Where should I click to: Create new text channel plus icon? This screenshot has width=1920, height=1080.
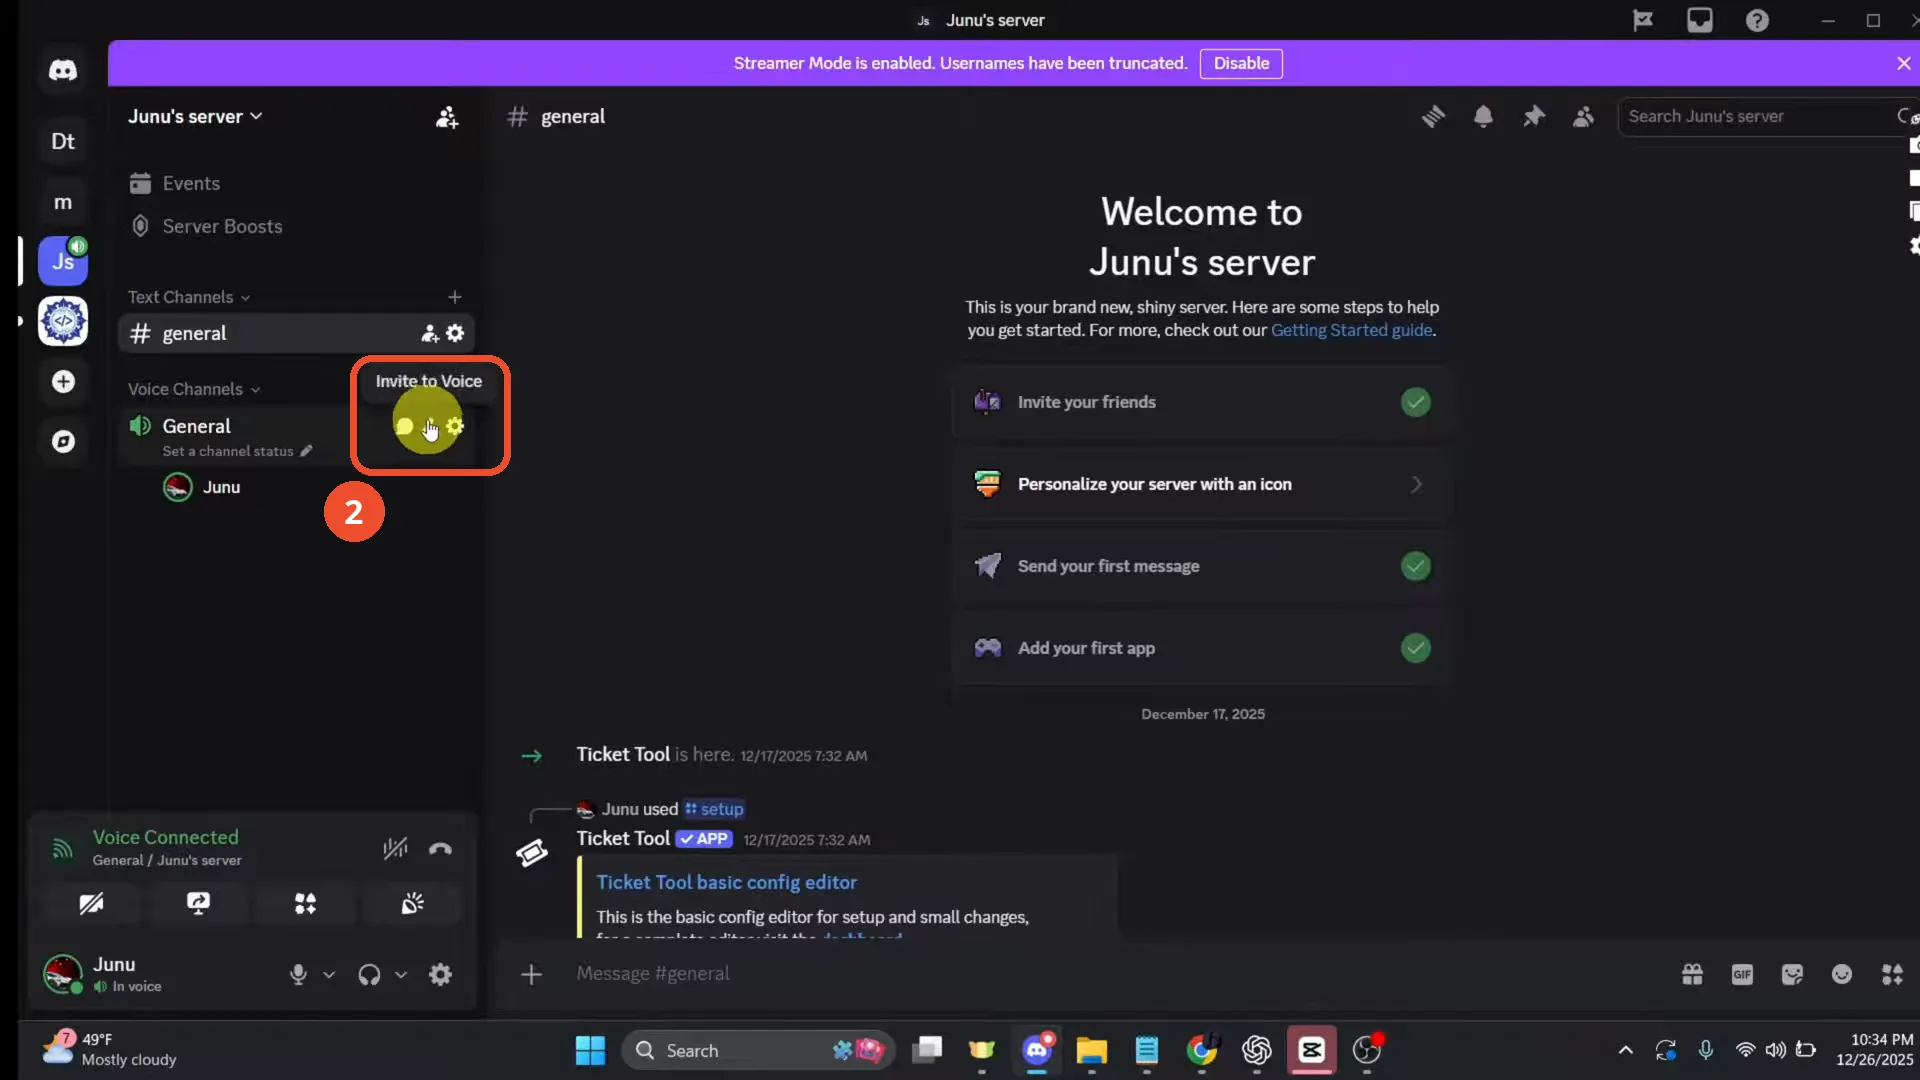pos(455,297)
